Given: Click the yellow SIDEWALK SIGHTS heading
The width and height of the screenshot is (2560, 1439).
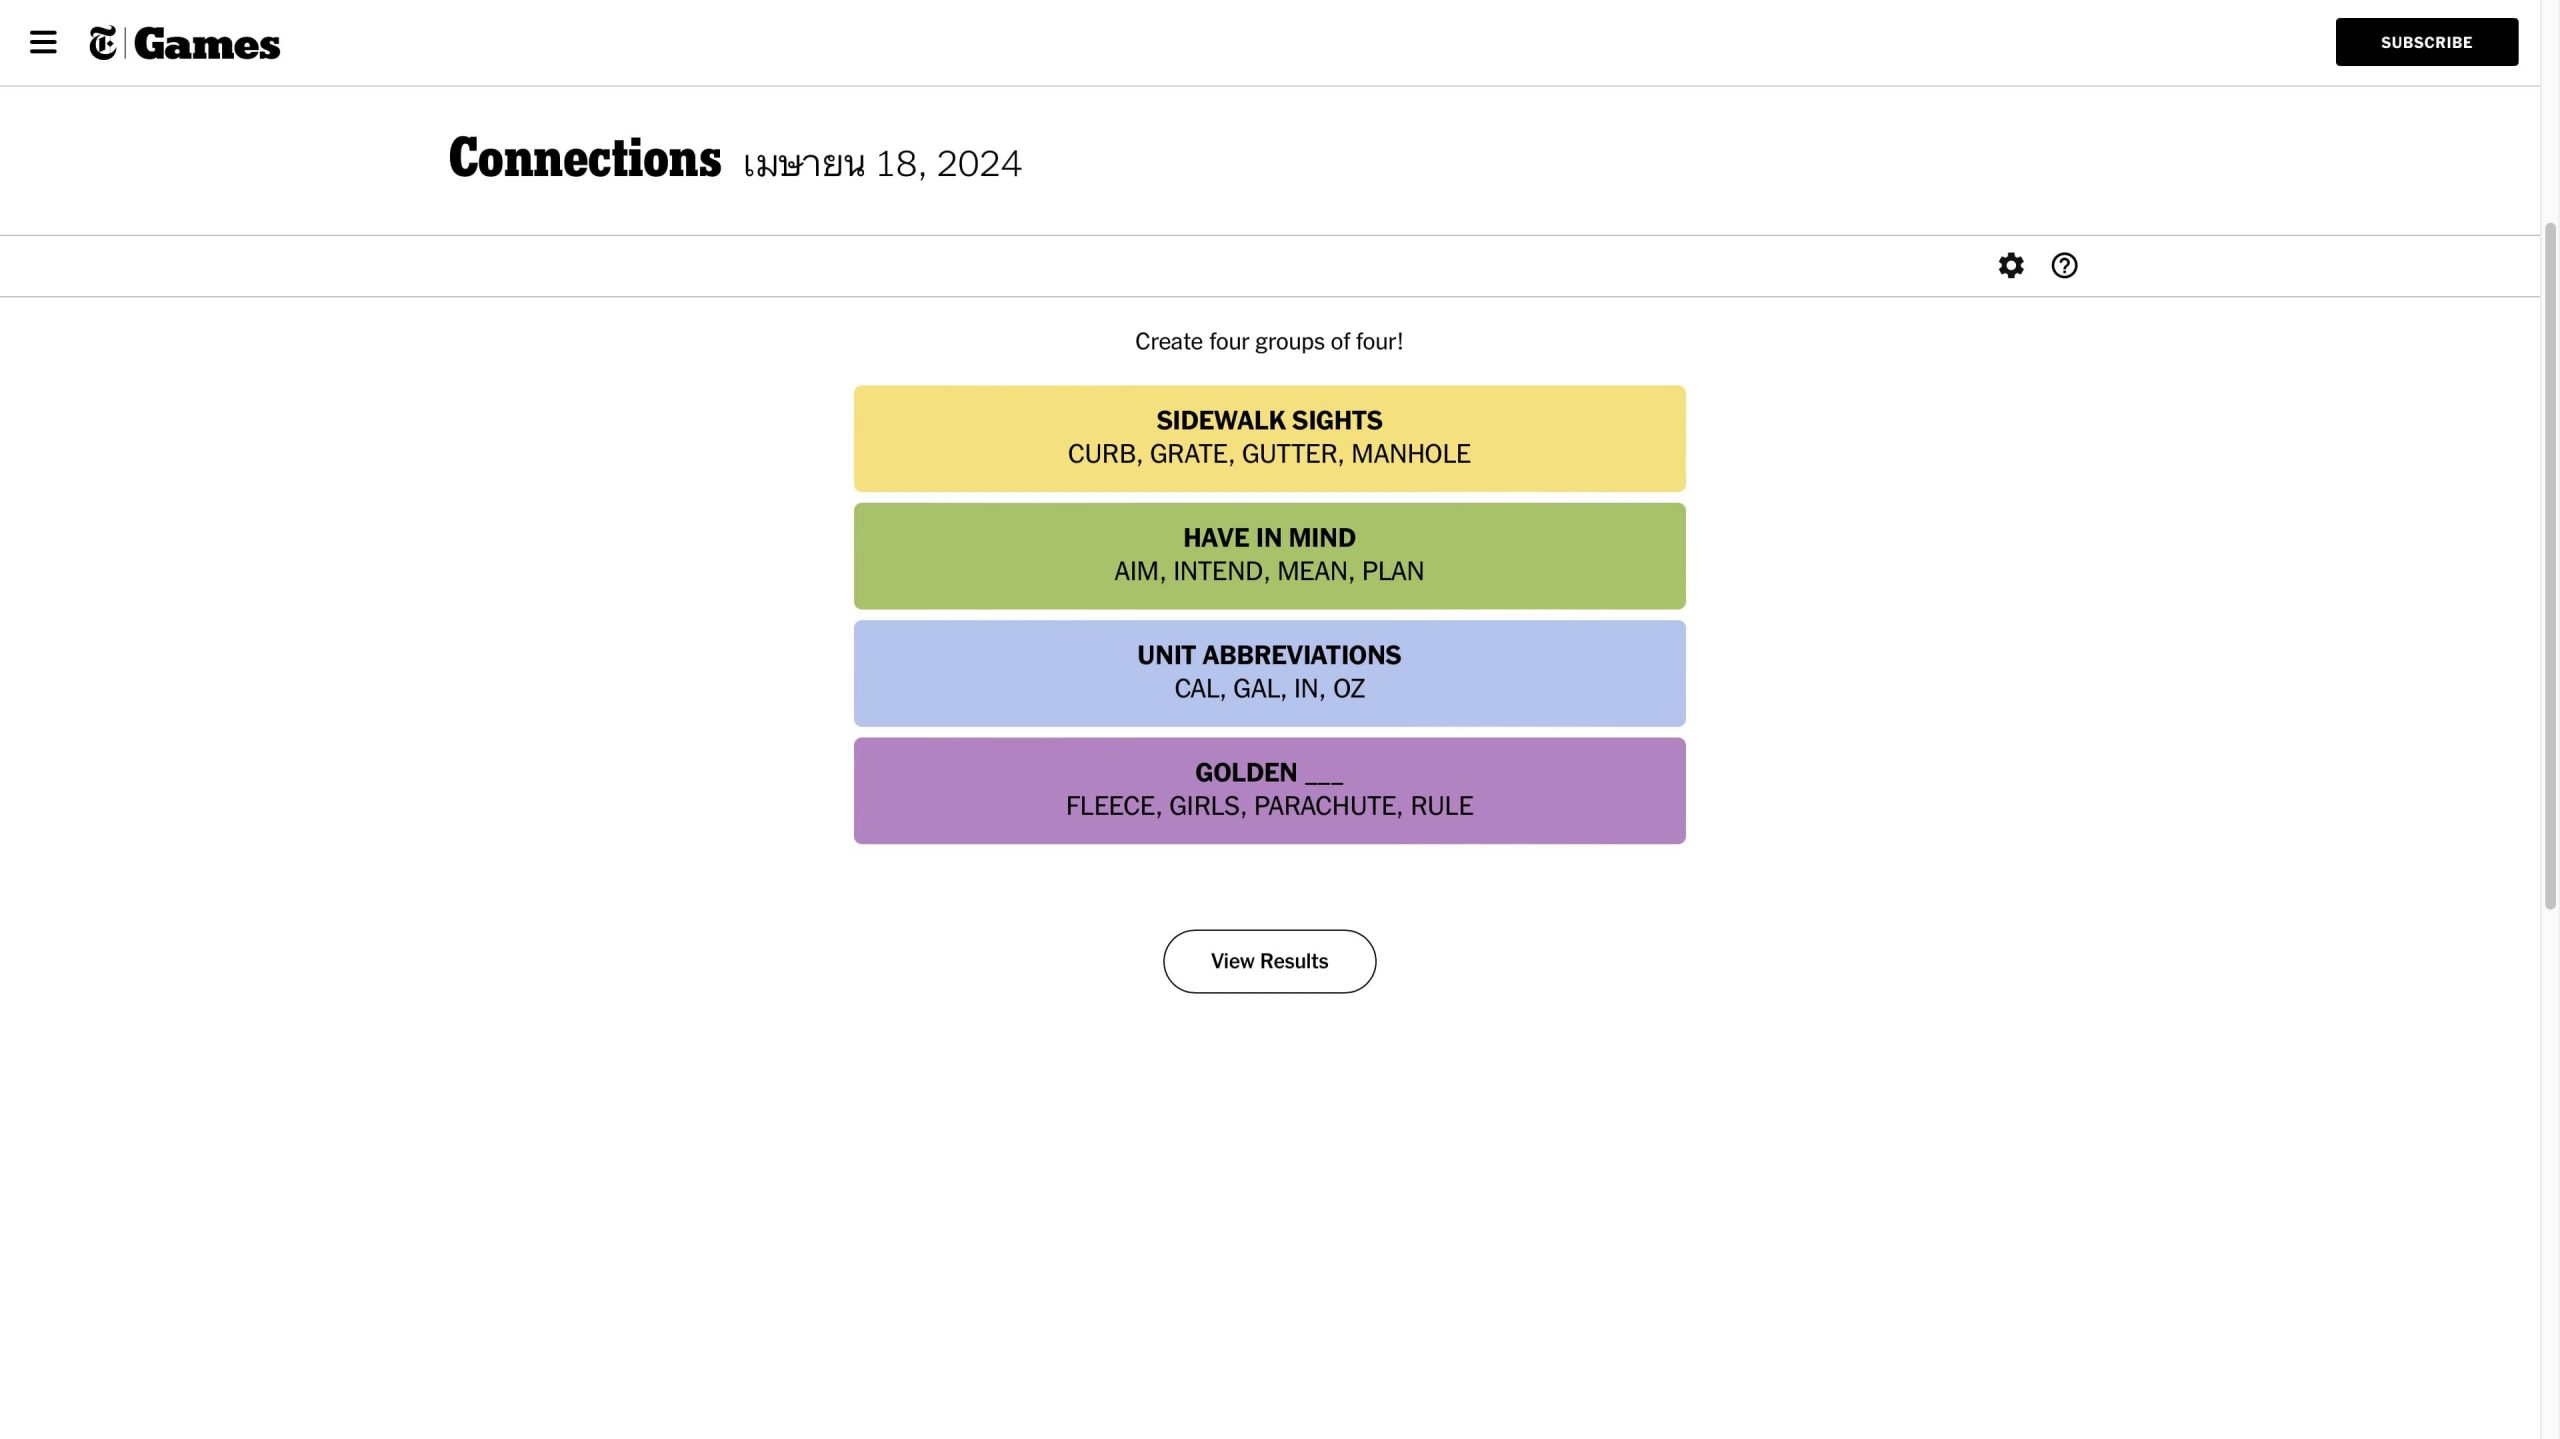Looking at the screenshot, I should click(x=1269, y=420).
